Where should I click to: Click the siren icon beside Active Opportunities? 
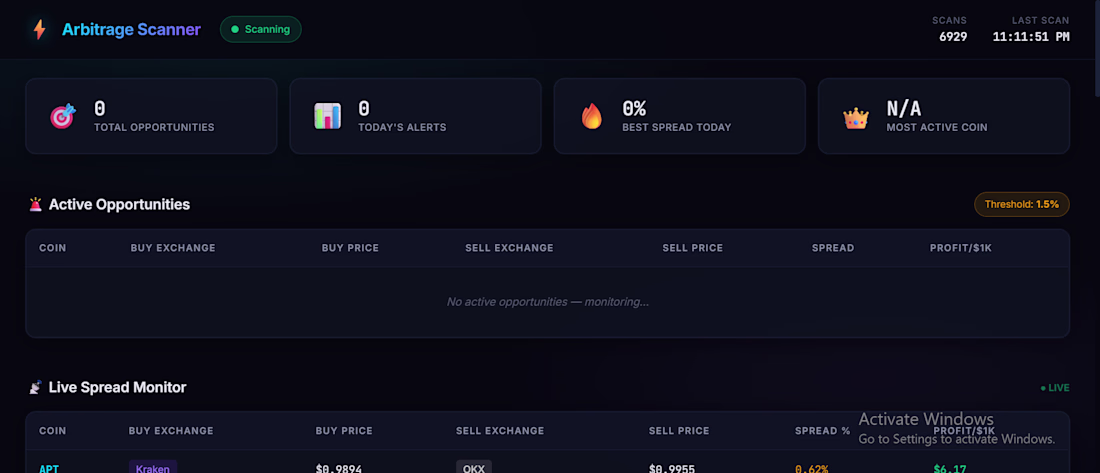coord(36,204)
